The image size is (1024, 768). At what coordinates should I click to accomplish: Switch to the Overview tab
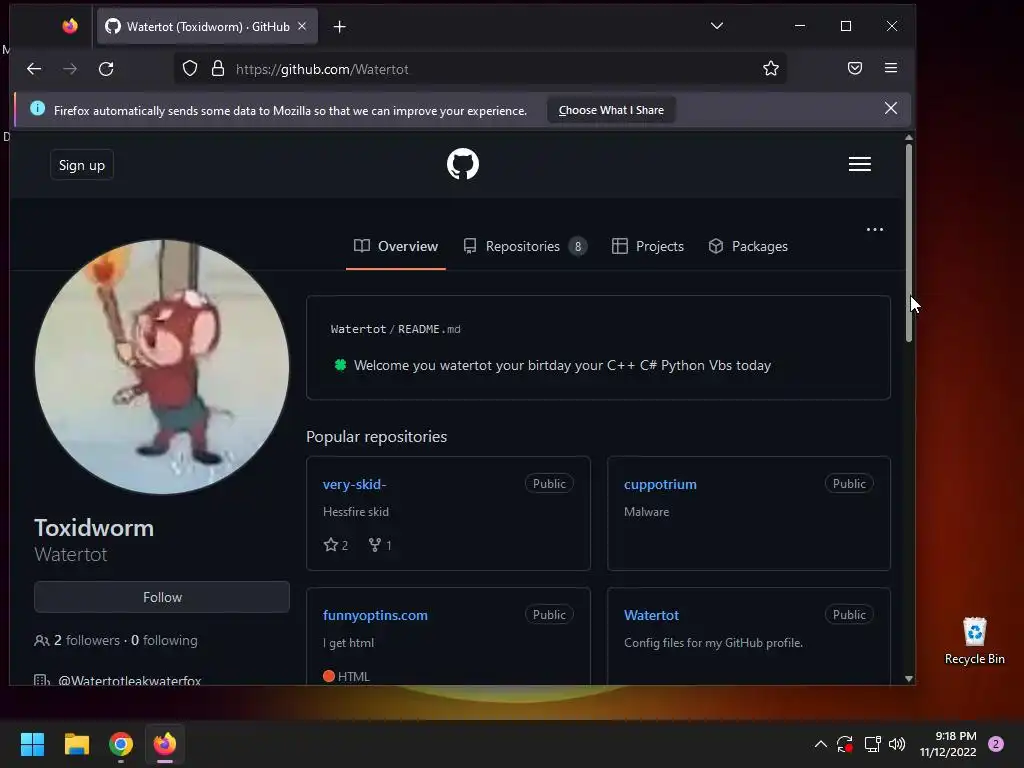coord(396,246)
